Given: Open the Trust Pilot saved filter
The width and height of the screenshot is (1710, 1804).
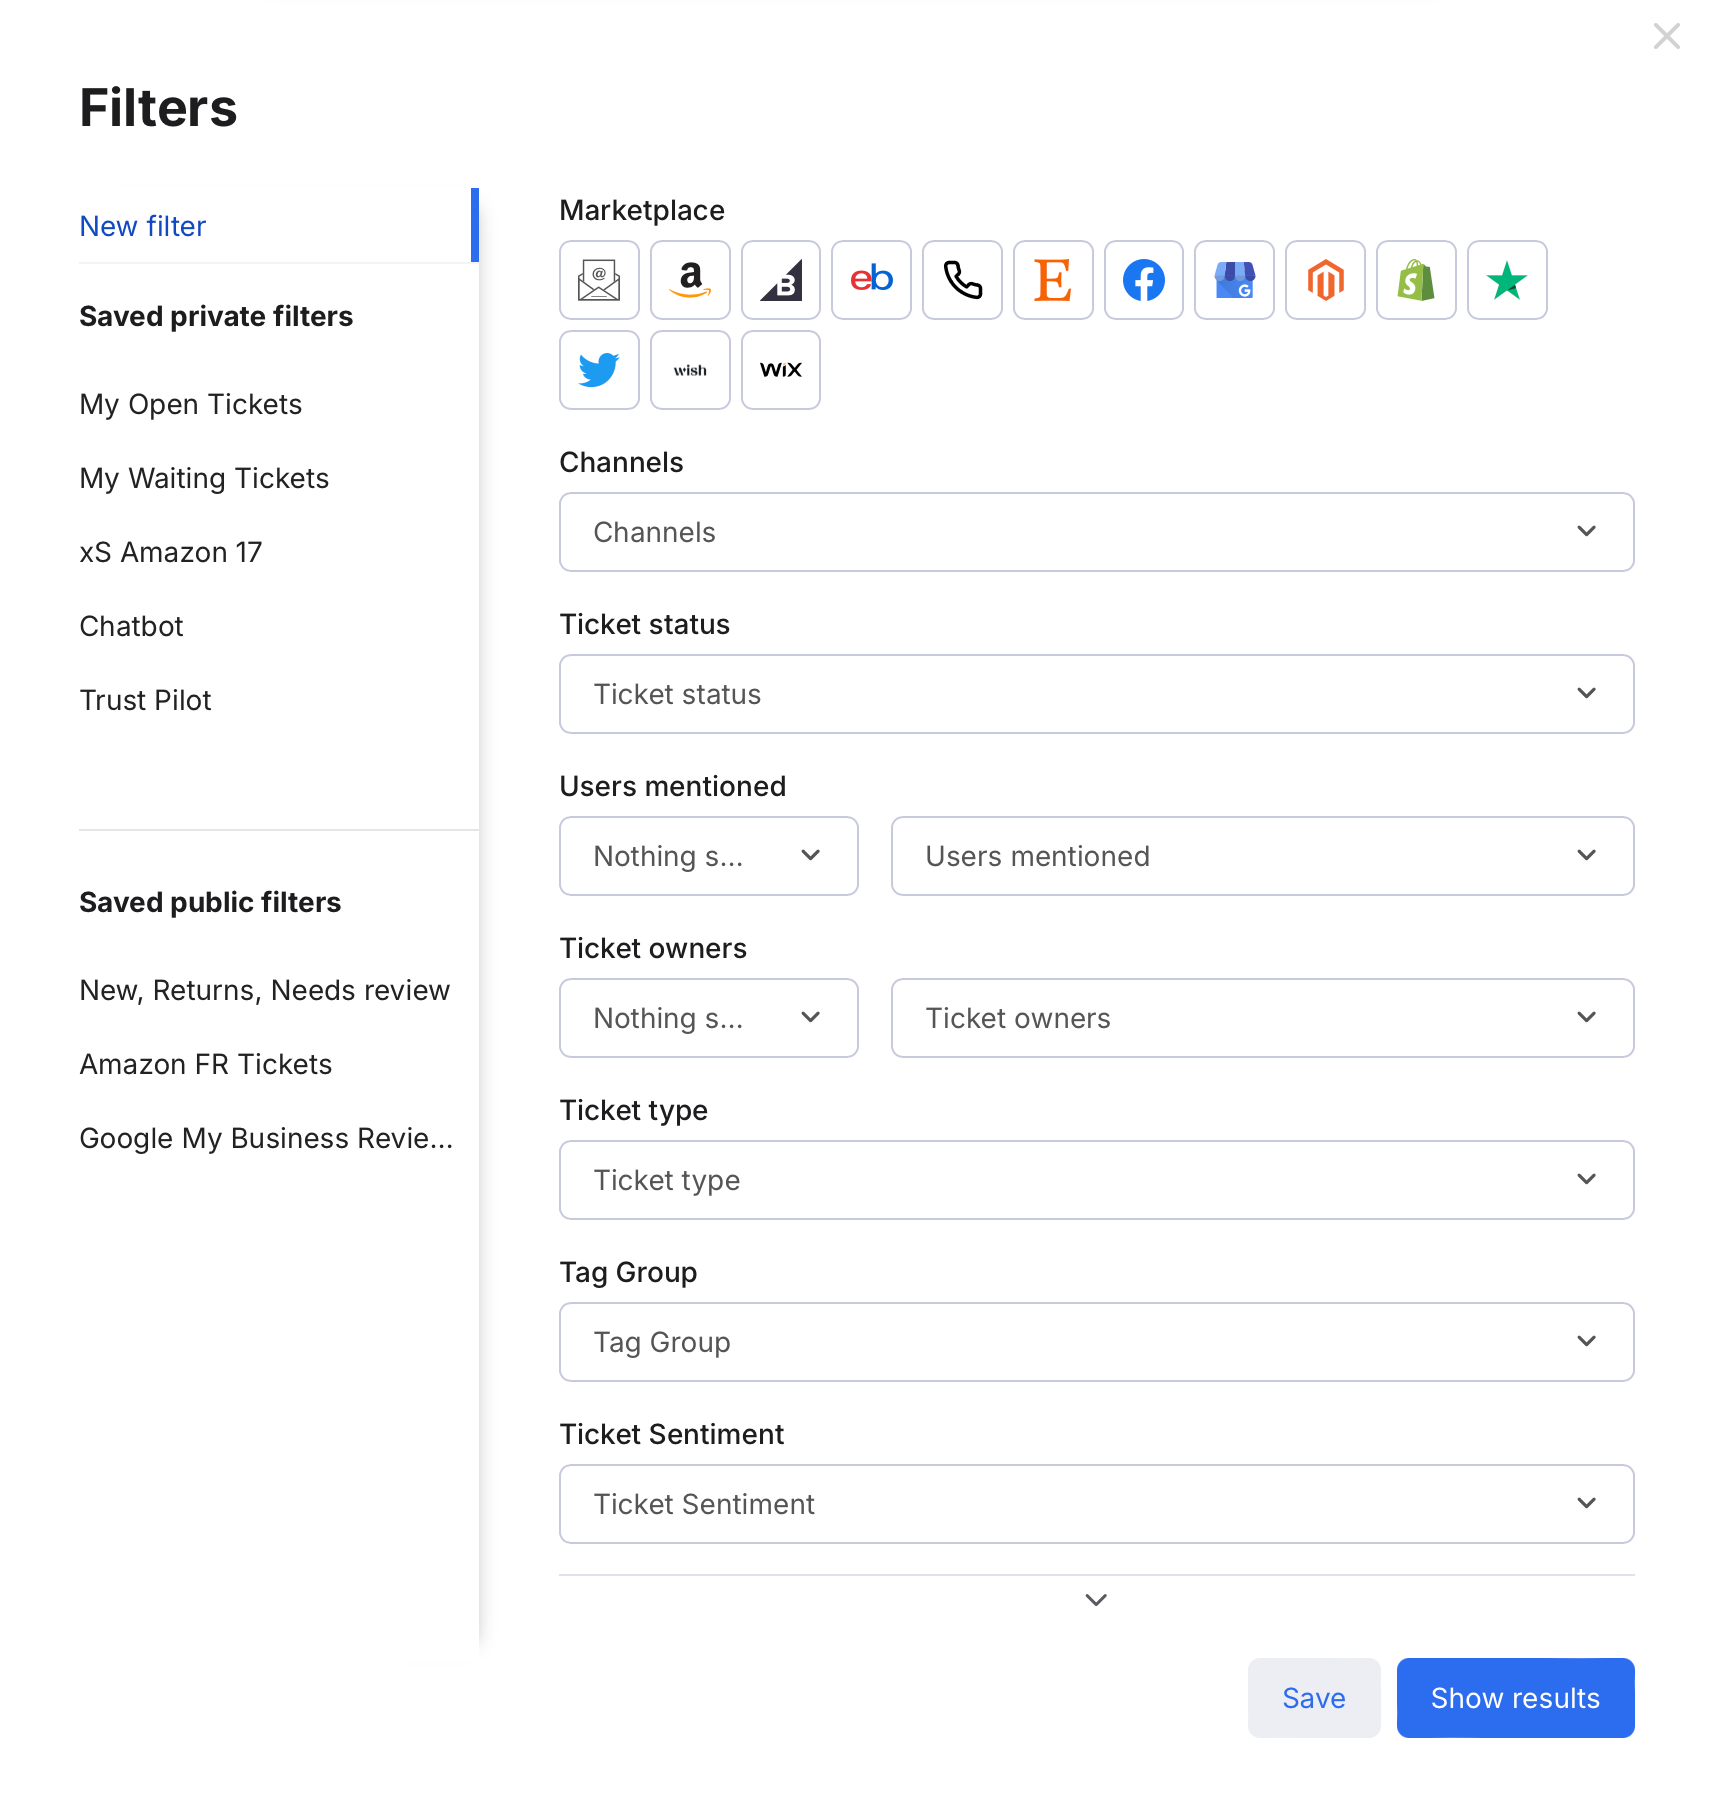Looking at the screenshot, I should click(146, 700).
